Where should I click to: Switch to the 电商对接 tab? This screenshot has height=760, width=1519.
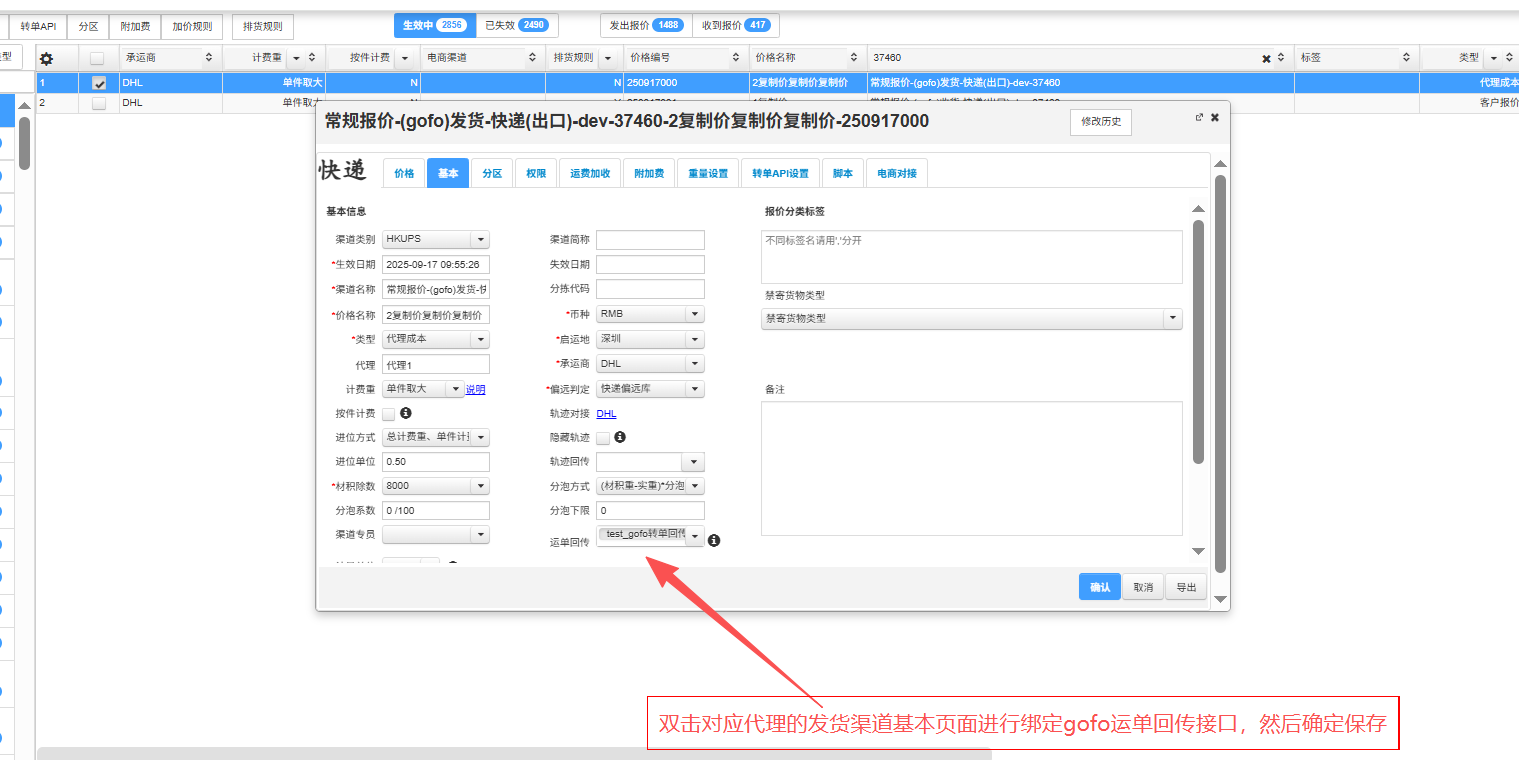[x=897, y=173]
